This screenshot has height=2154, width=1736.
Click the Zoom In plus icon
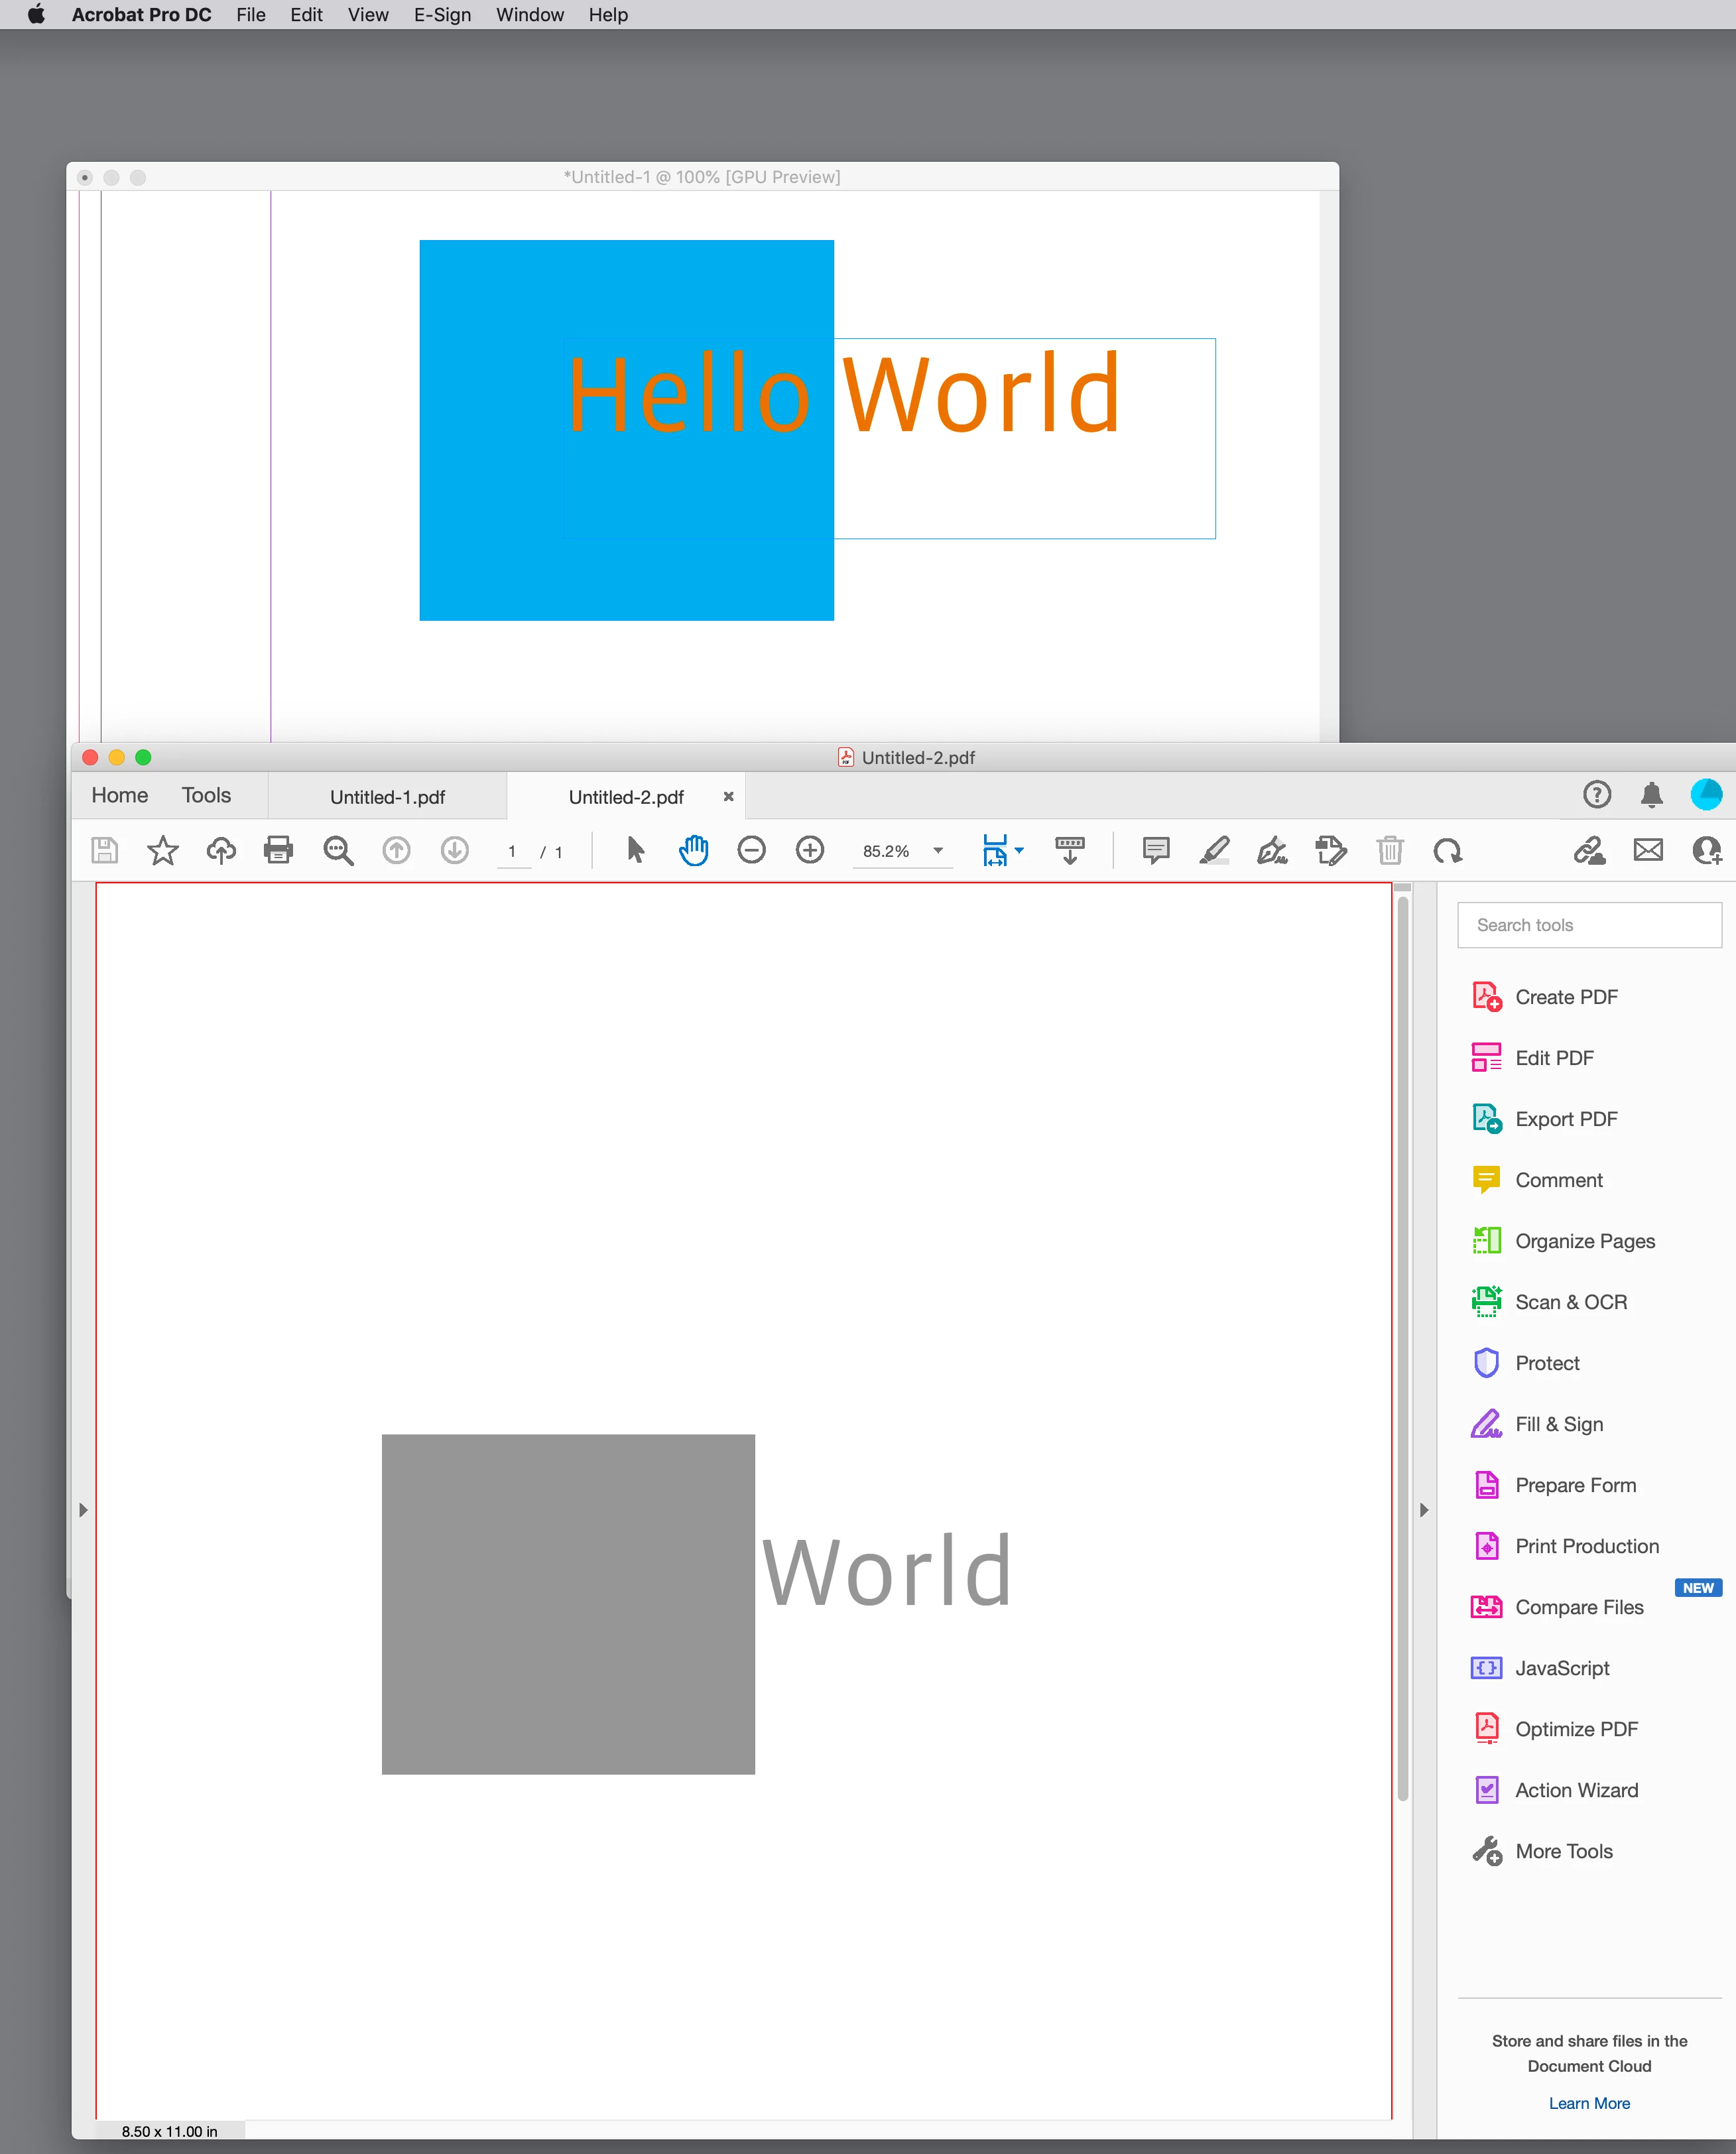pyautogui.click(x=809, y=850)
